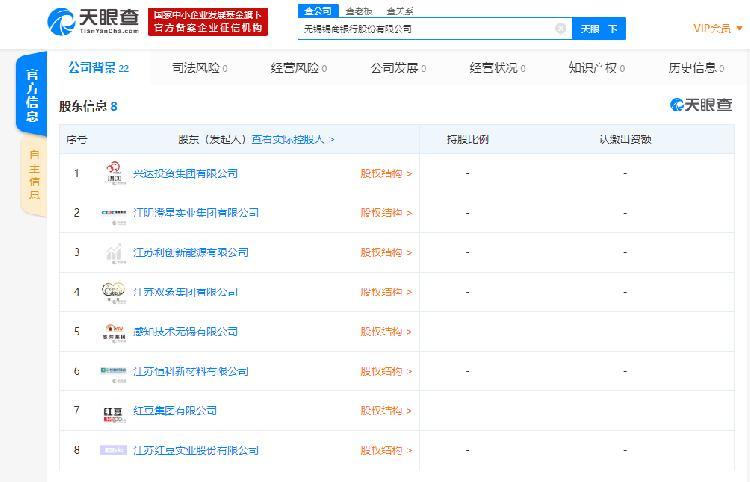Open the 知识产权 tab
The height and width of the screenshot is (482, 750).
click(x=597, y=68)
